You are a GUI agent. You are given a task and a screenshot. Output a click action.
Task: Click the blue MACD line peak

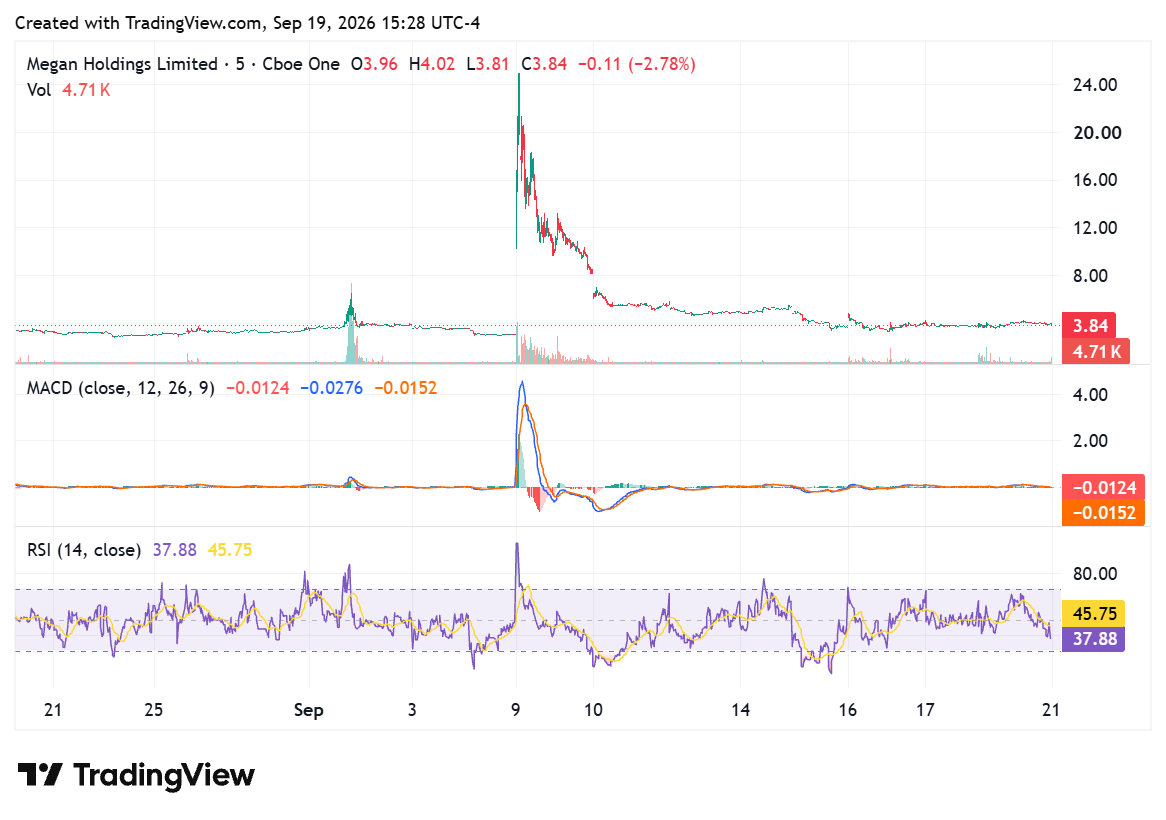(522, 383)
